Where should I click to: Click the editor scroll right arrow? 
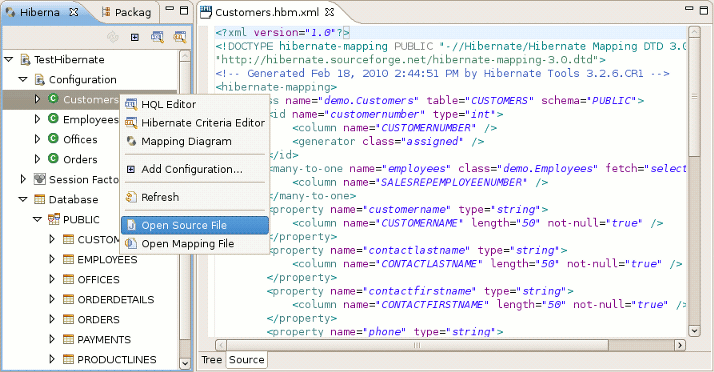coord(680,345)
